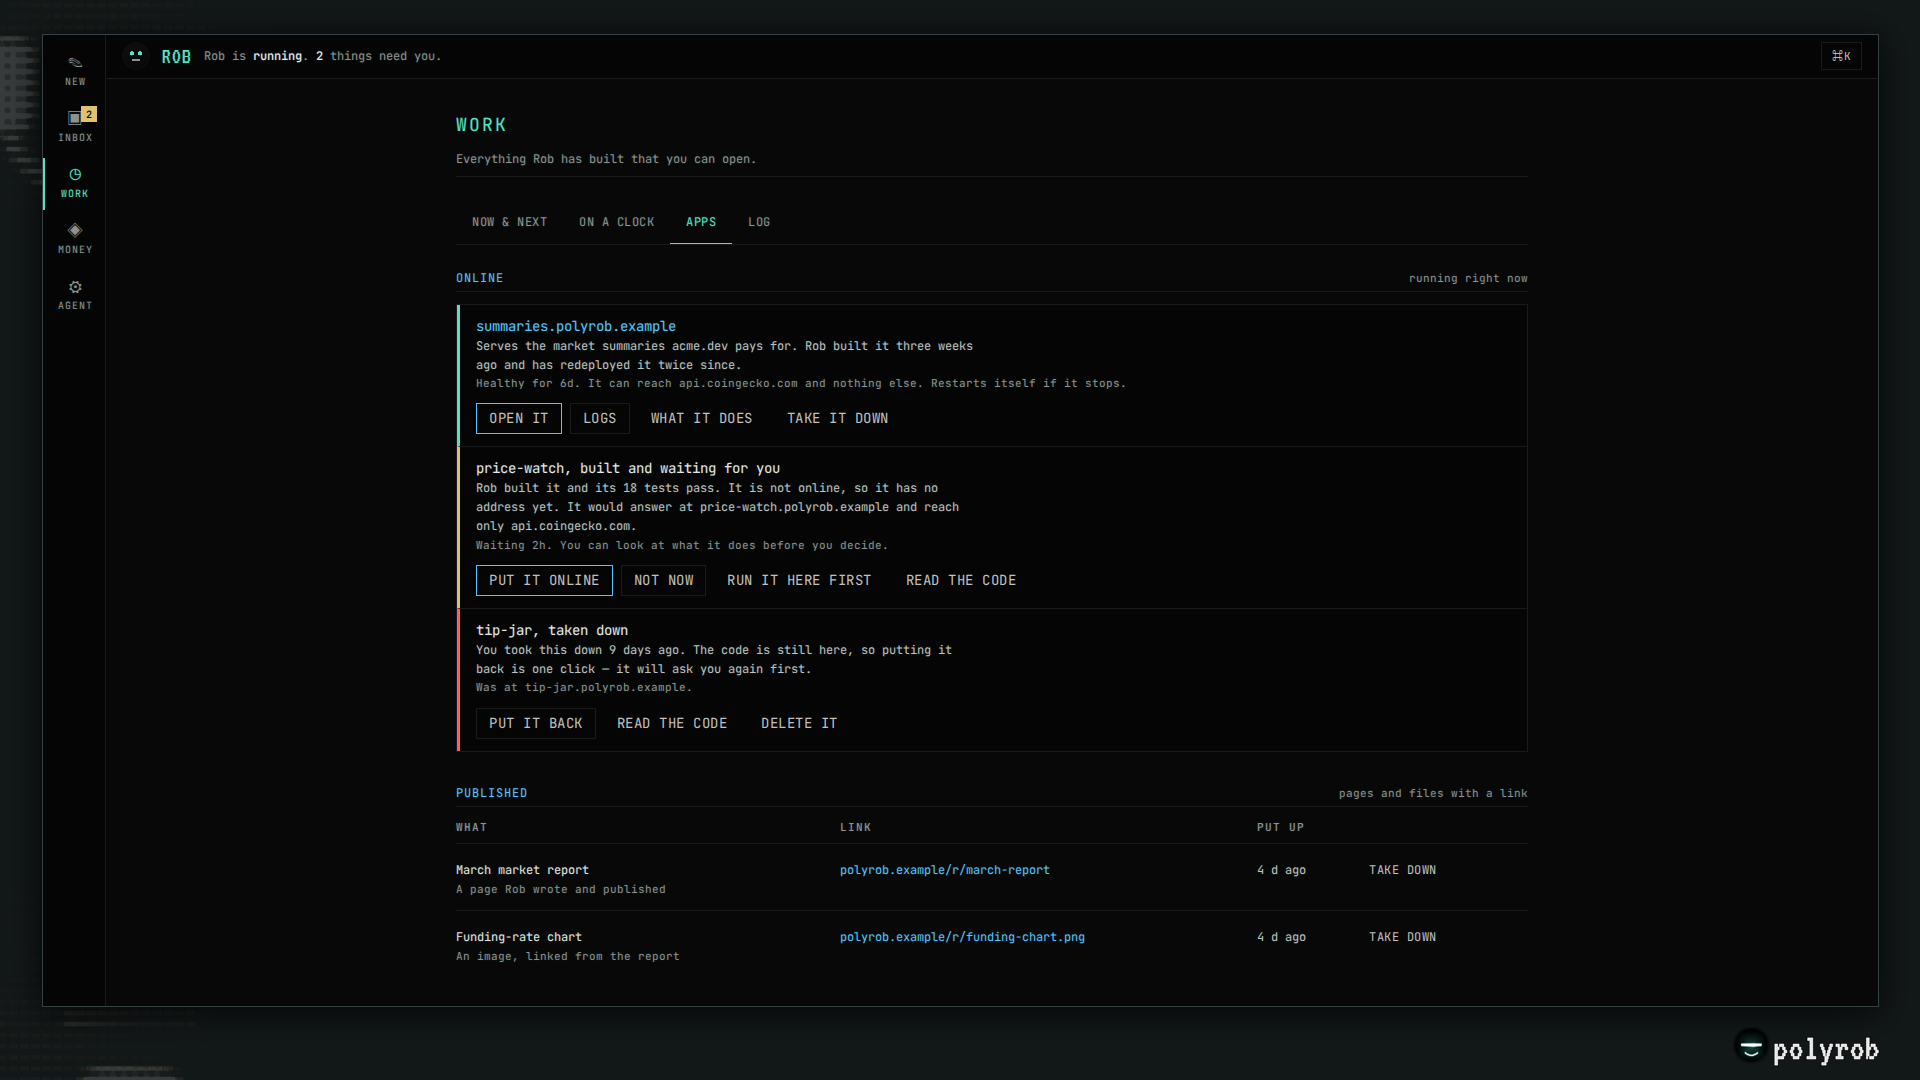Click the ROB name in header
1920x1080 pixels.
coord(176,57)
